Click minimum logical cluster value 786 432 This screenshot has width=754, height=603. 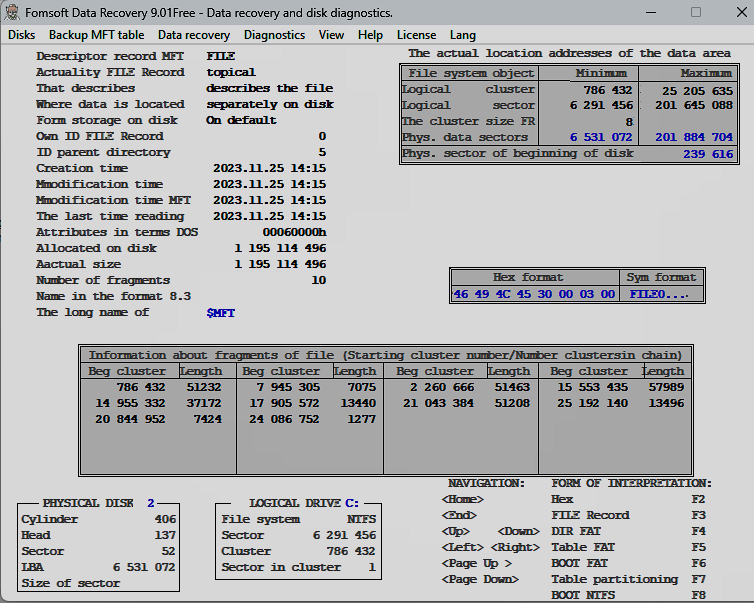[608, 90]
